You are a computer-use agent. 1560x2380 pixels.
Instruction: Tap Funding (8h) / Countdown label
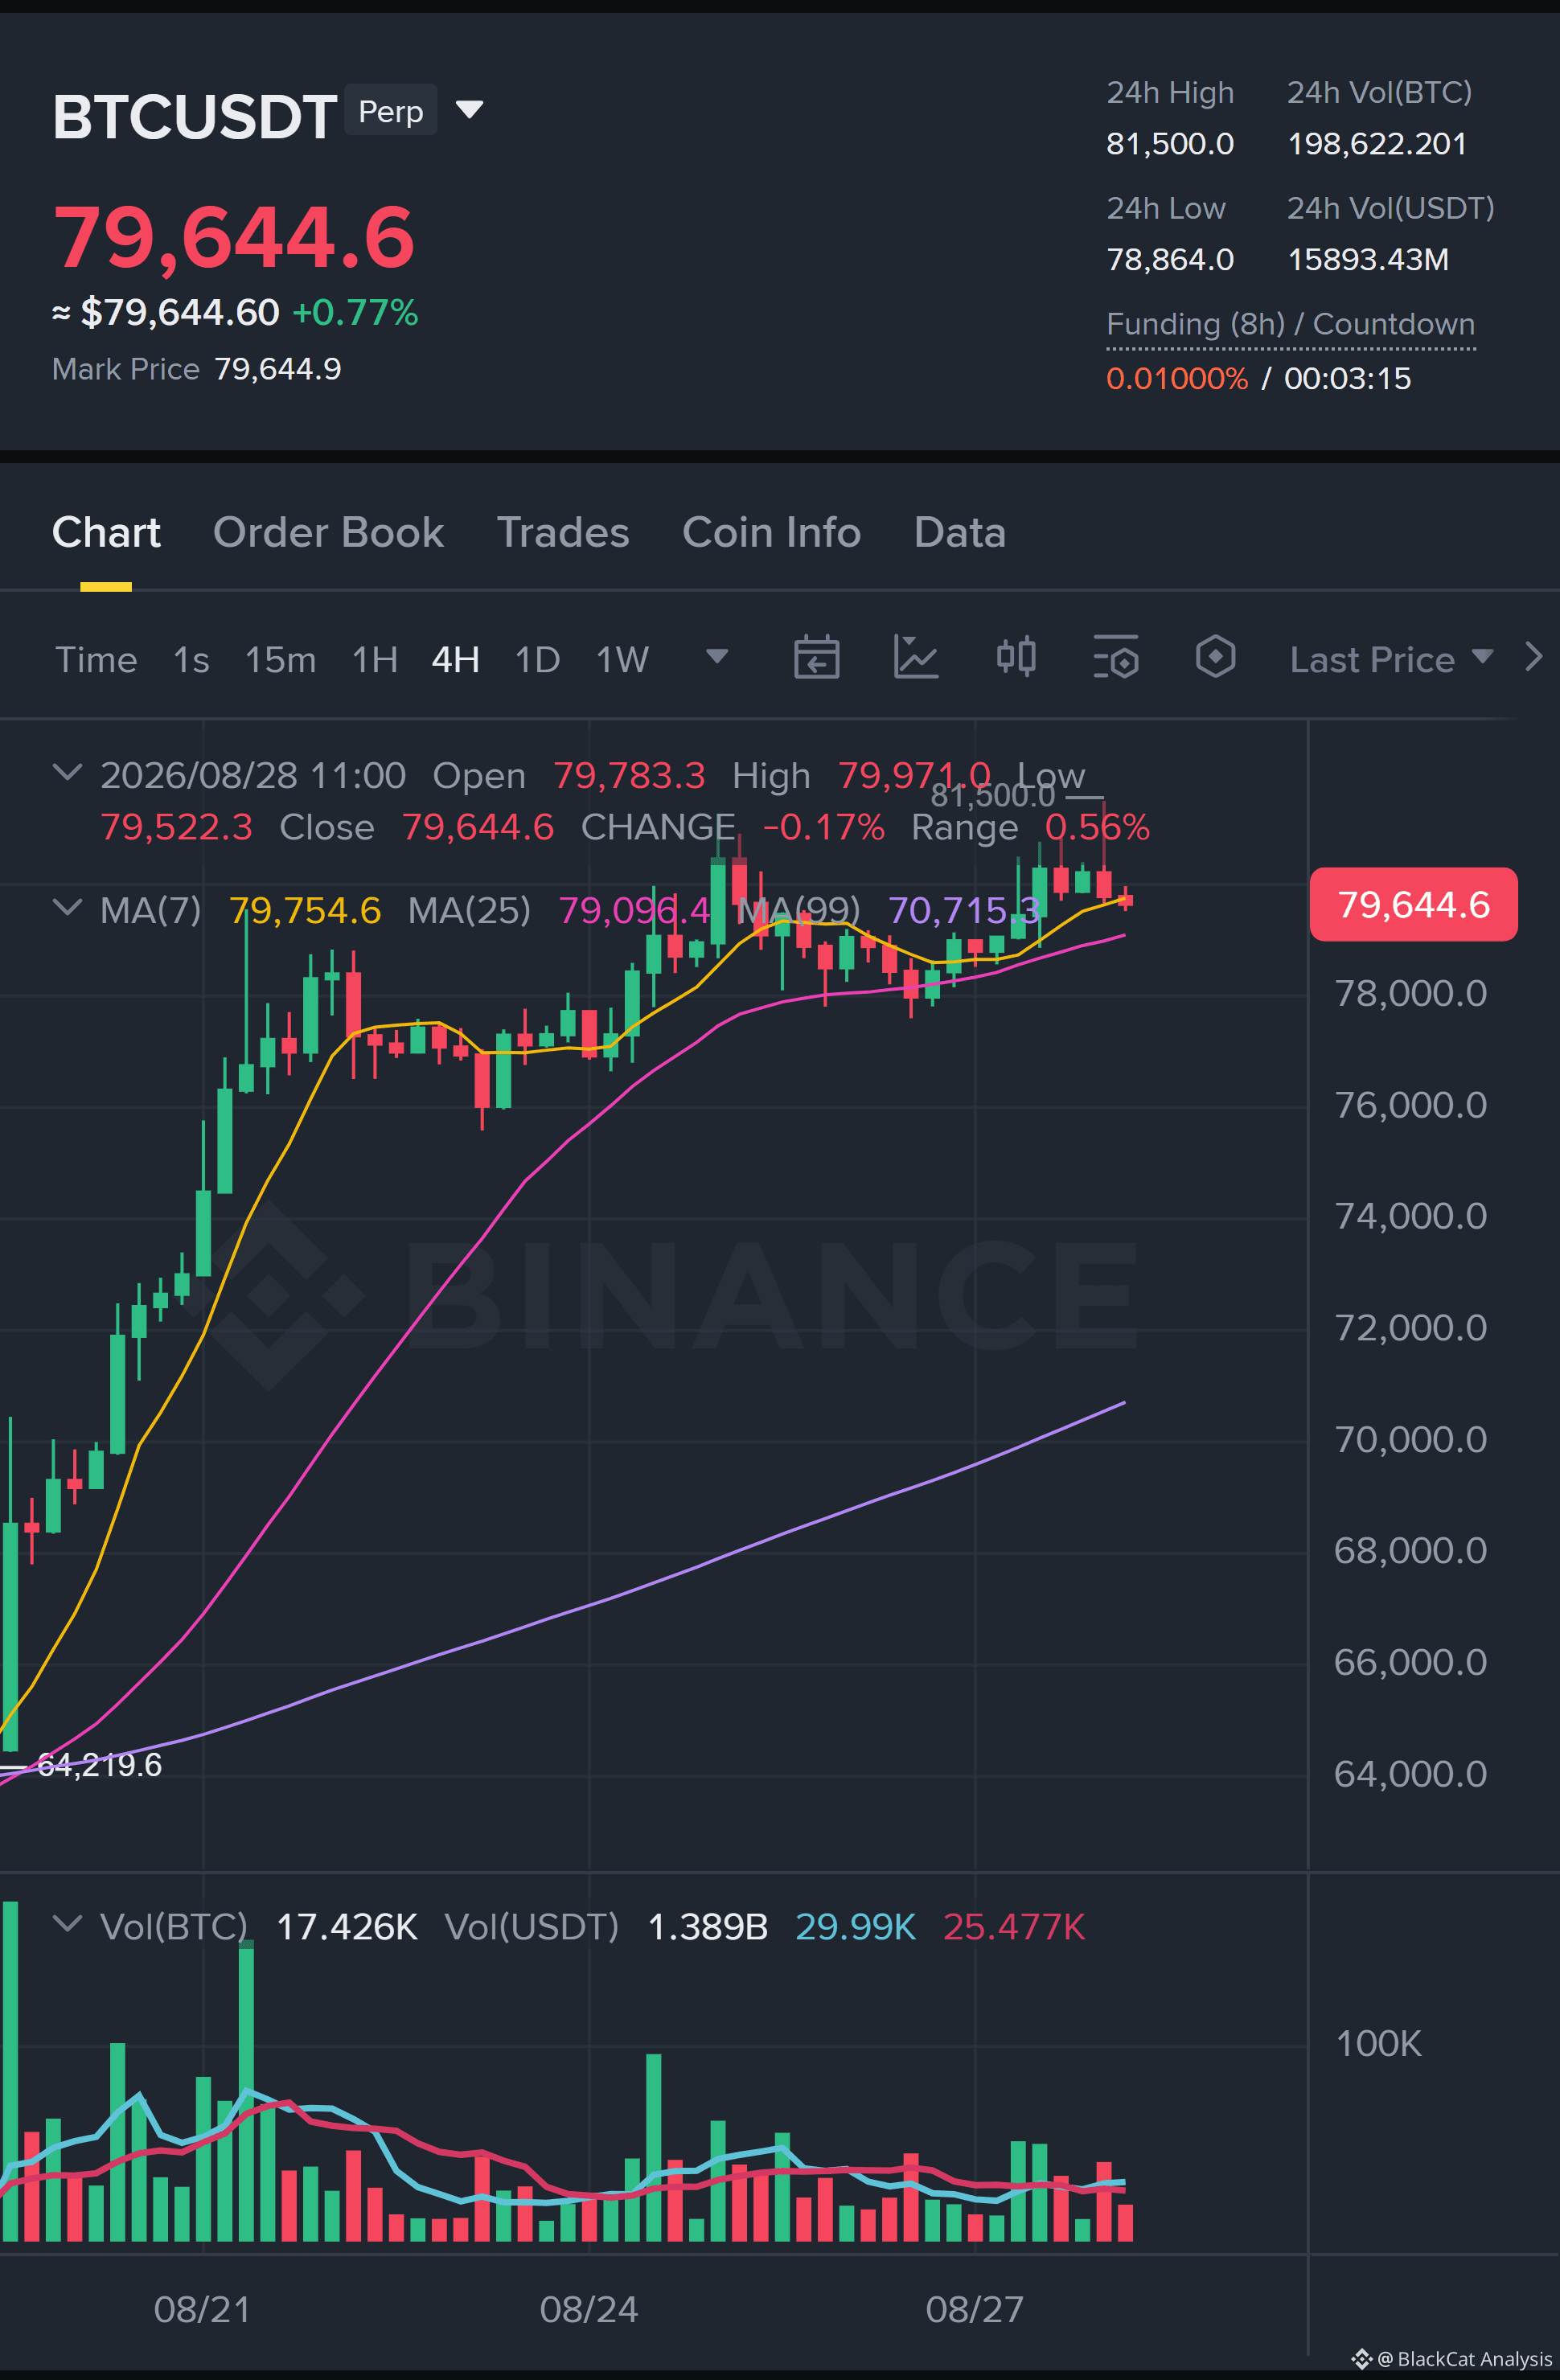pos(1290,324)
